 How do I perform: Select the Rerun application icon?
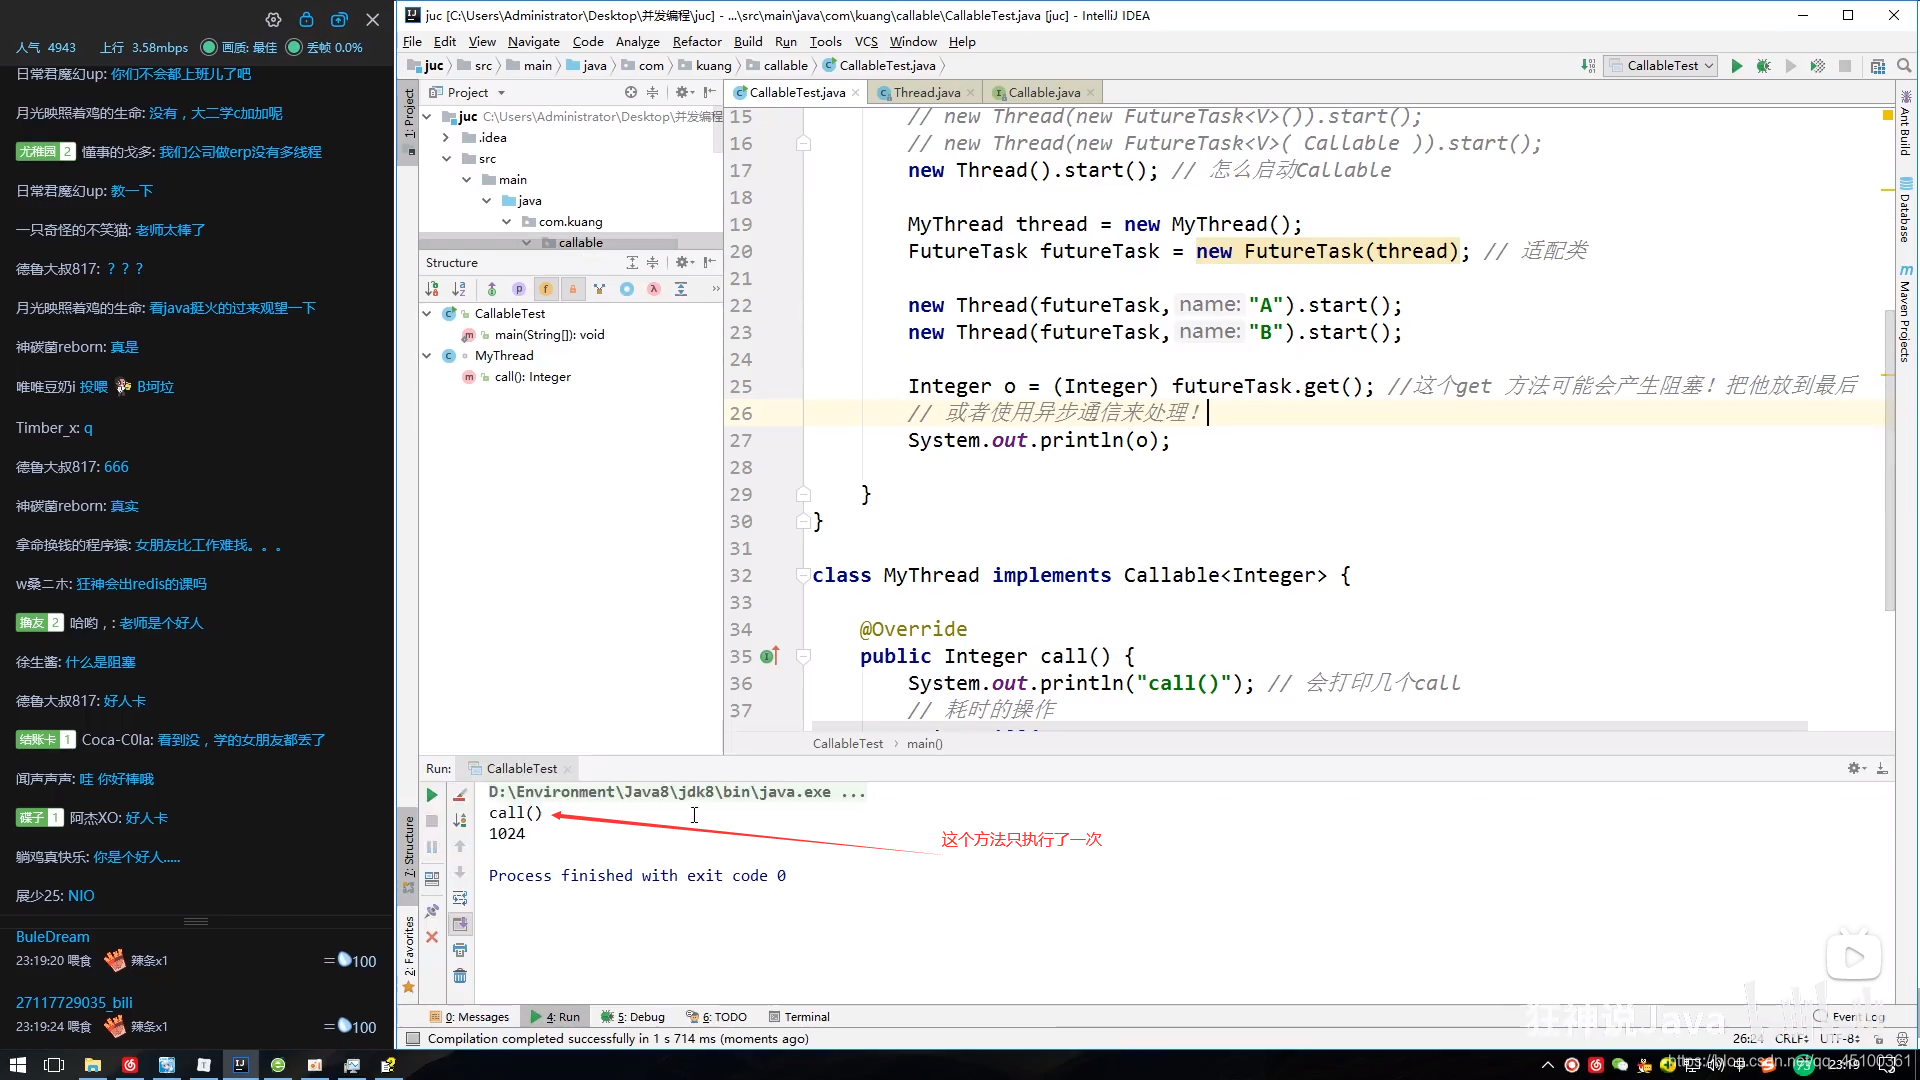pos(431,793)
